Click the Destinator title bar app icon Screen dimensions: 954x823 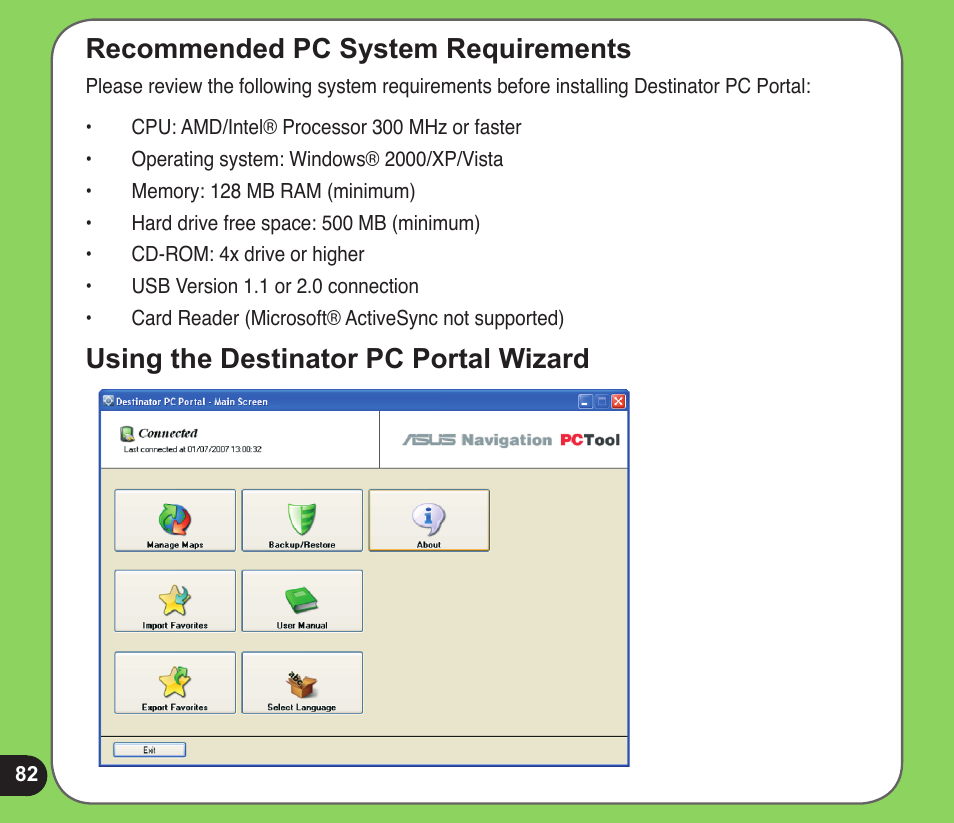click(x=108, y=401)
